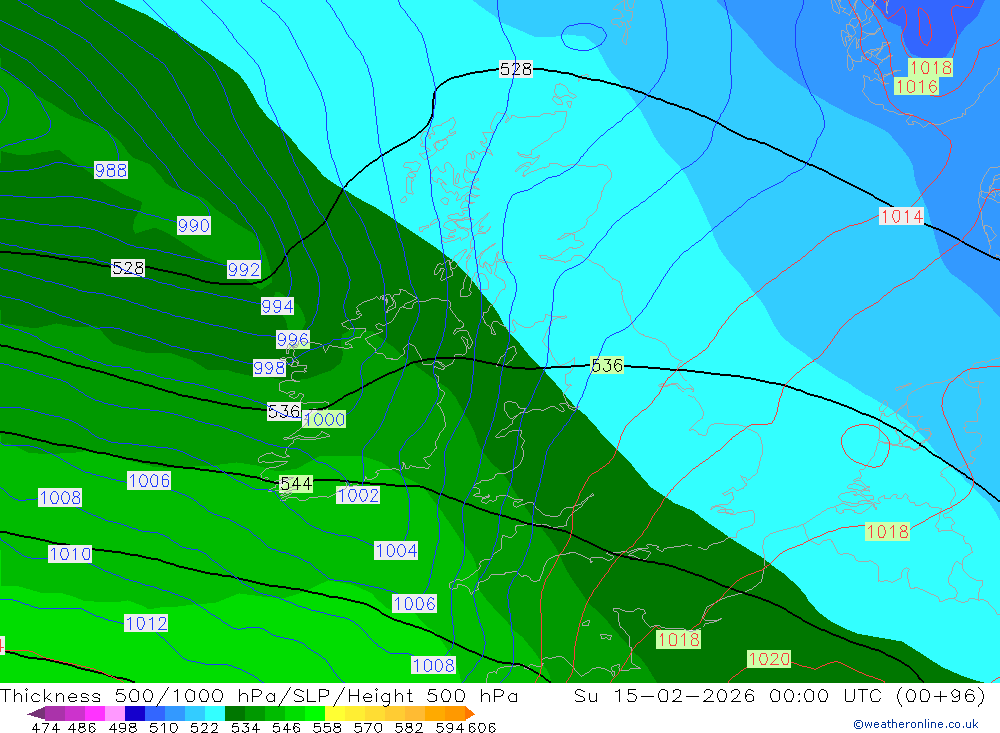Select legend value 534
1000x733 pixels.
246,727
